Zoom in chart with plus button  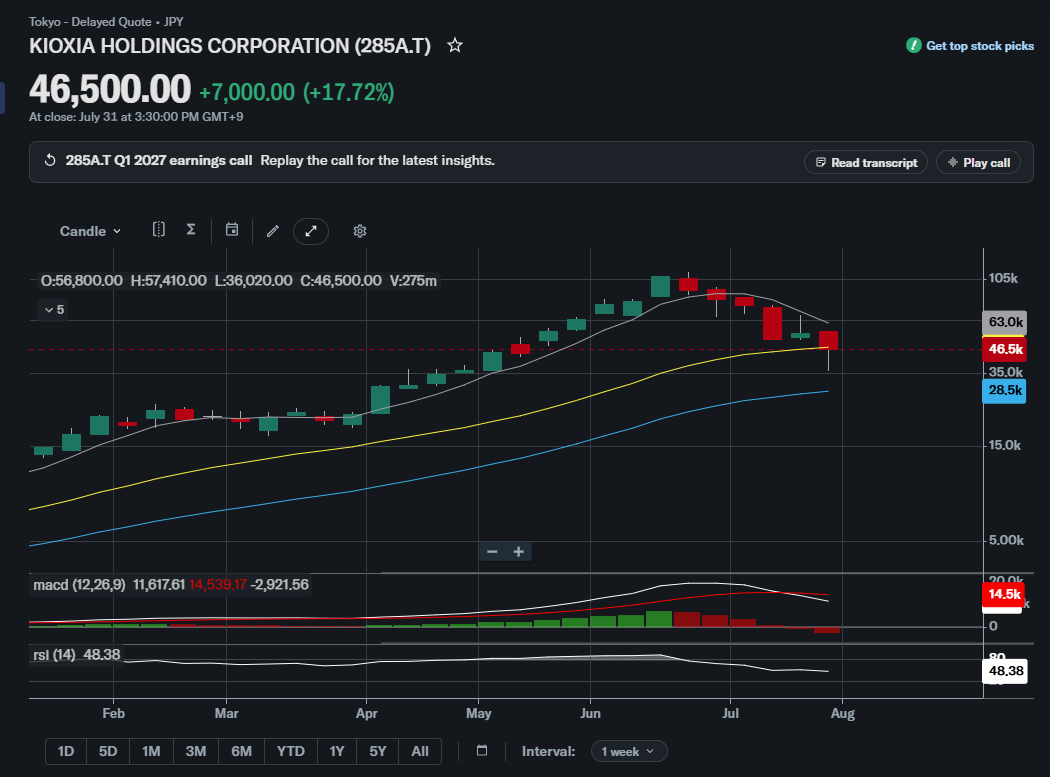(x=518, y=552)
